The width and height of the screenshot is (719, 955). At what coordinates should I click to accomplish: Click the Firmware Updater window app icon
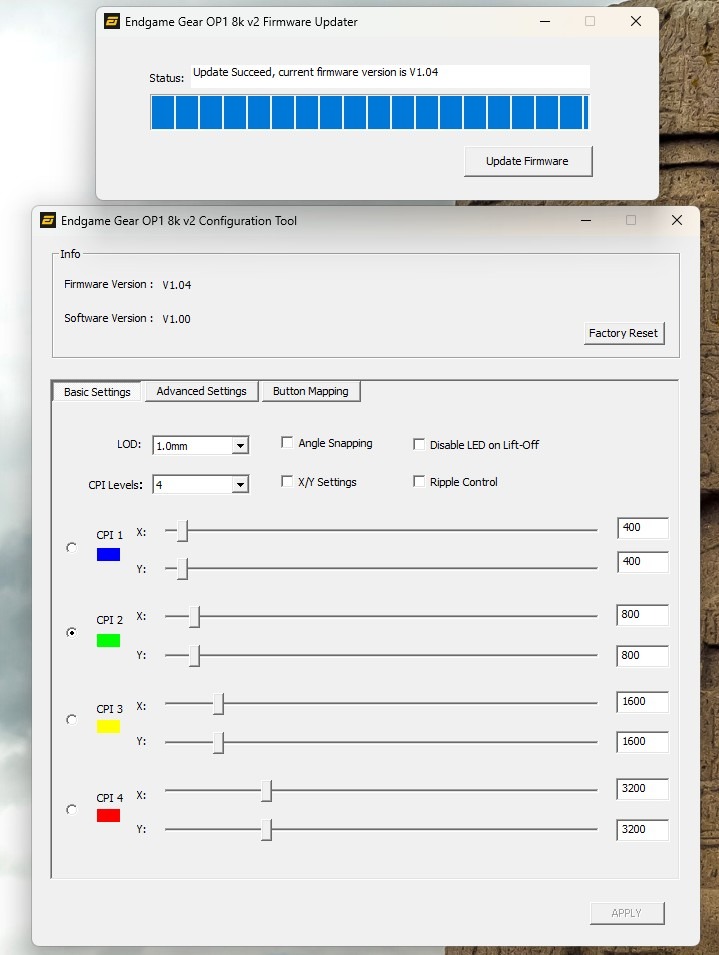pos(111,21)
